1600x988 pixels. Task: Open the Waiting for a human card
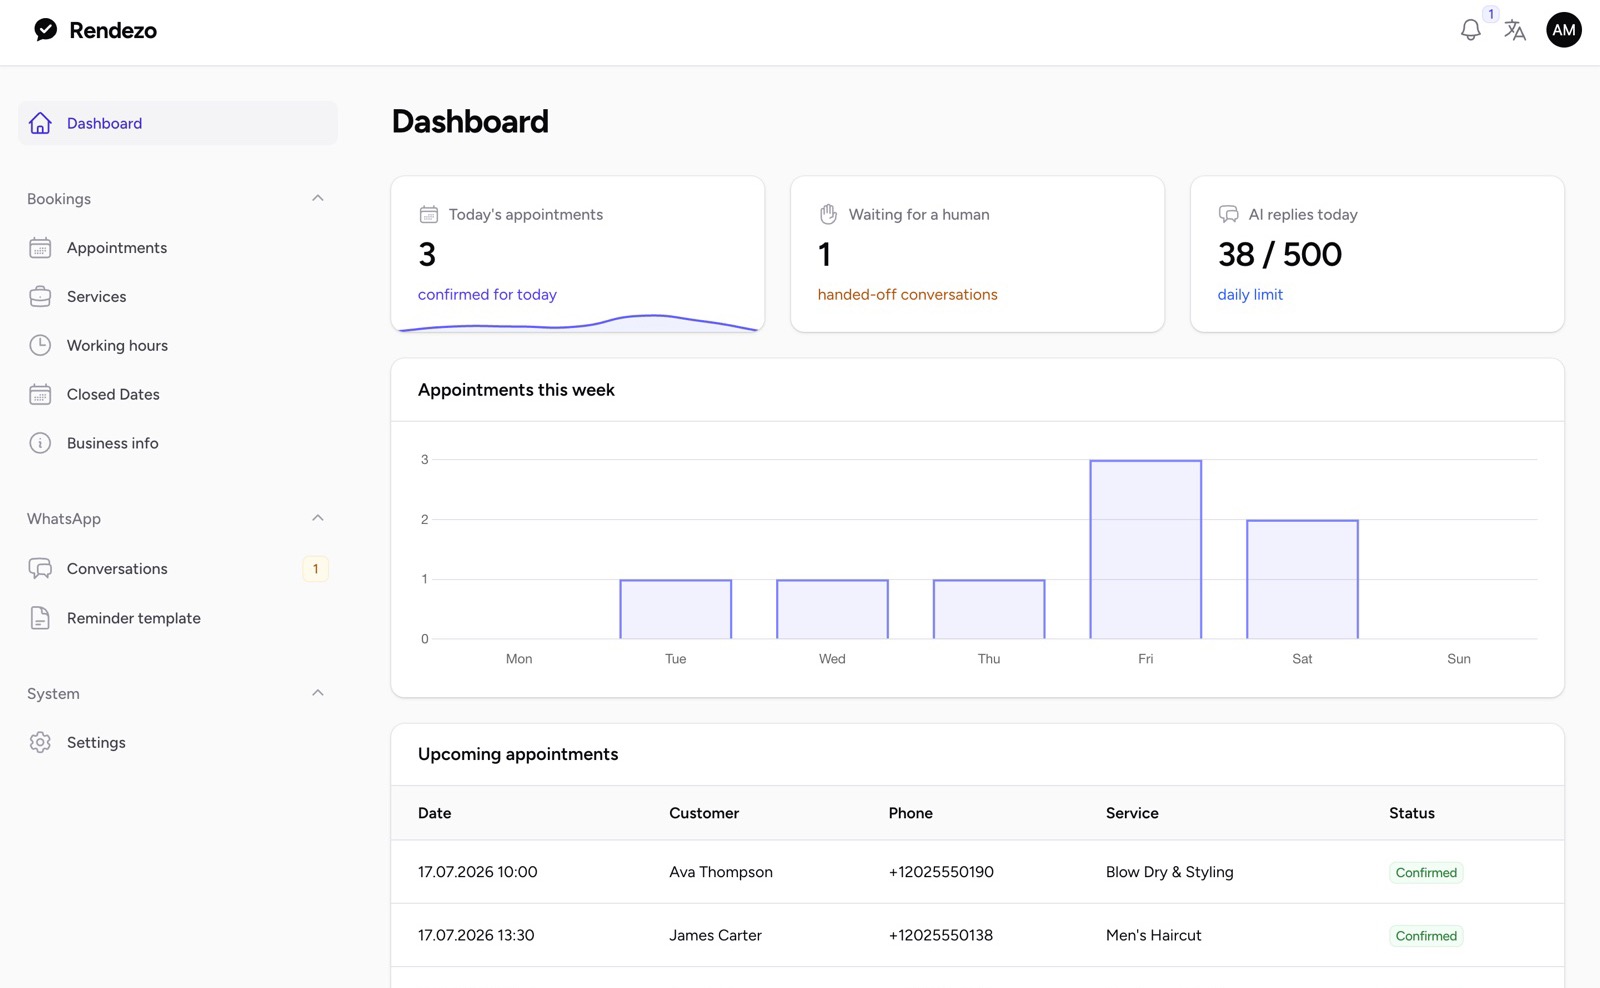pos(978,254)
